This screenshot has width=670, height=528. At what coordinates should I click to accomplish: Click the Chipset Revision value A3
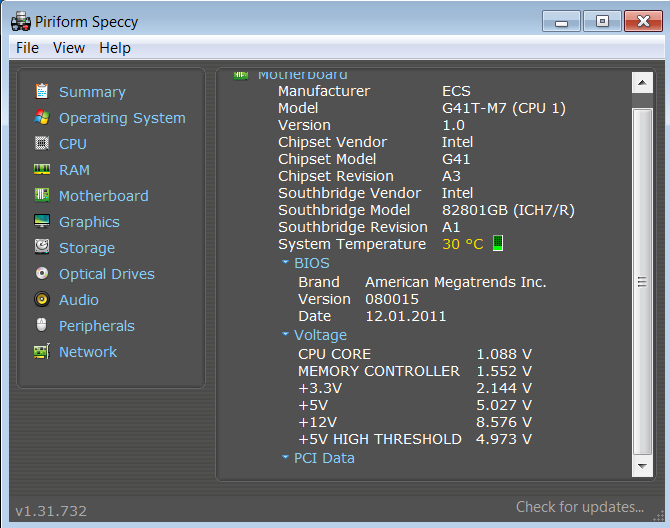point(451,176)
